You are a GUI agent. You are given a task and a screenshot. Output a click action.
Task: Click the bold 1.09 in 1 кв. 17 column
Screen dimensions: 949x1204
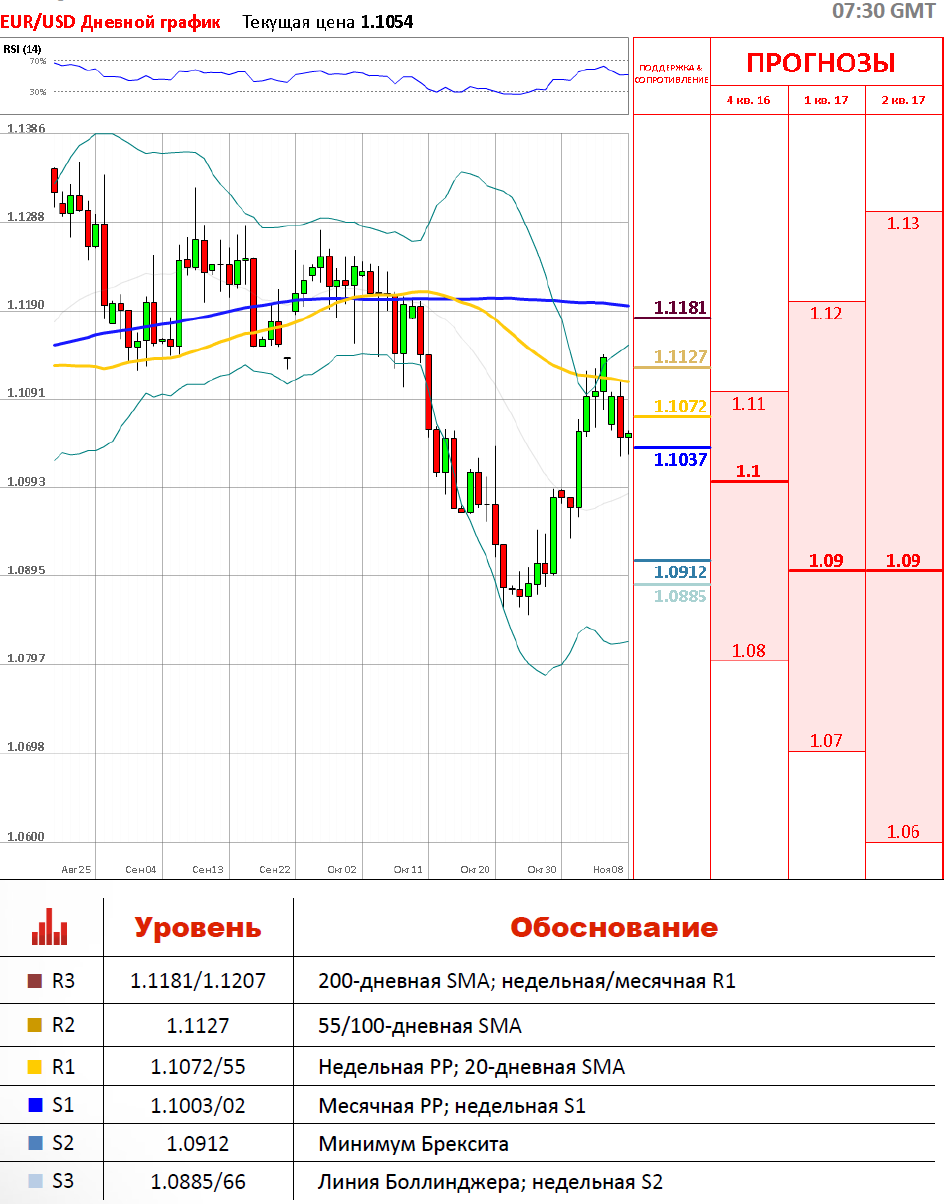point(826,560)
